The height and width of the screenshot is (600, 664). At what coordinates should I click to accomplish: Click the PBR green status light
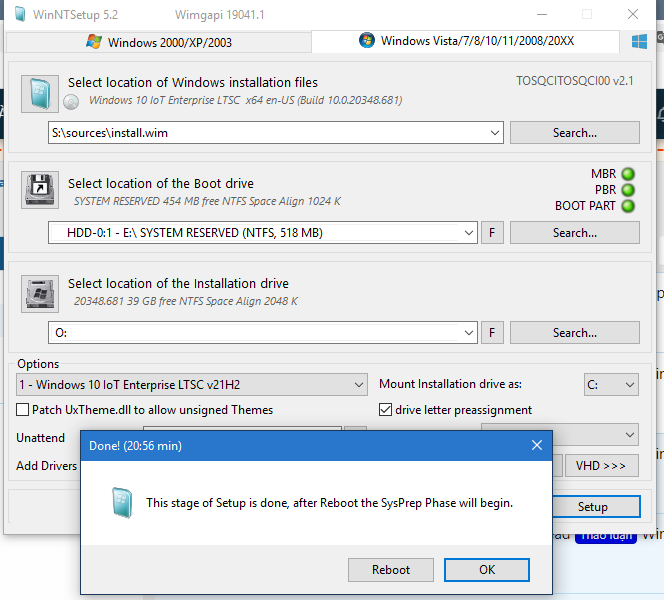click(628, 190)
